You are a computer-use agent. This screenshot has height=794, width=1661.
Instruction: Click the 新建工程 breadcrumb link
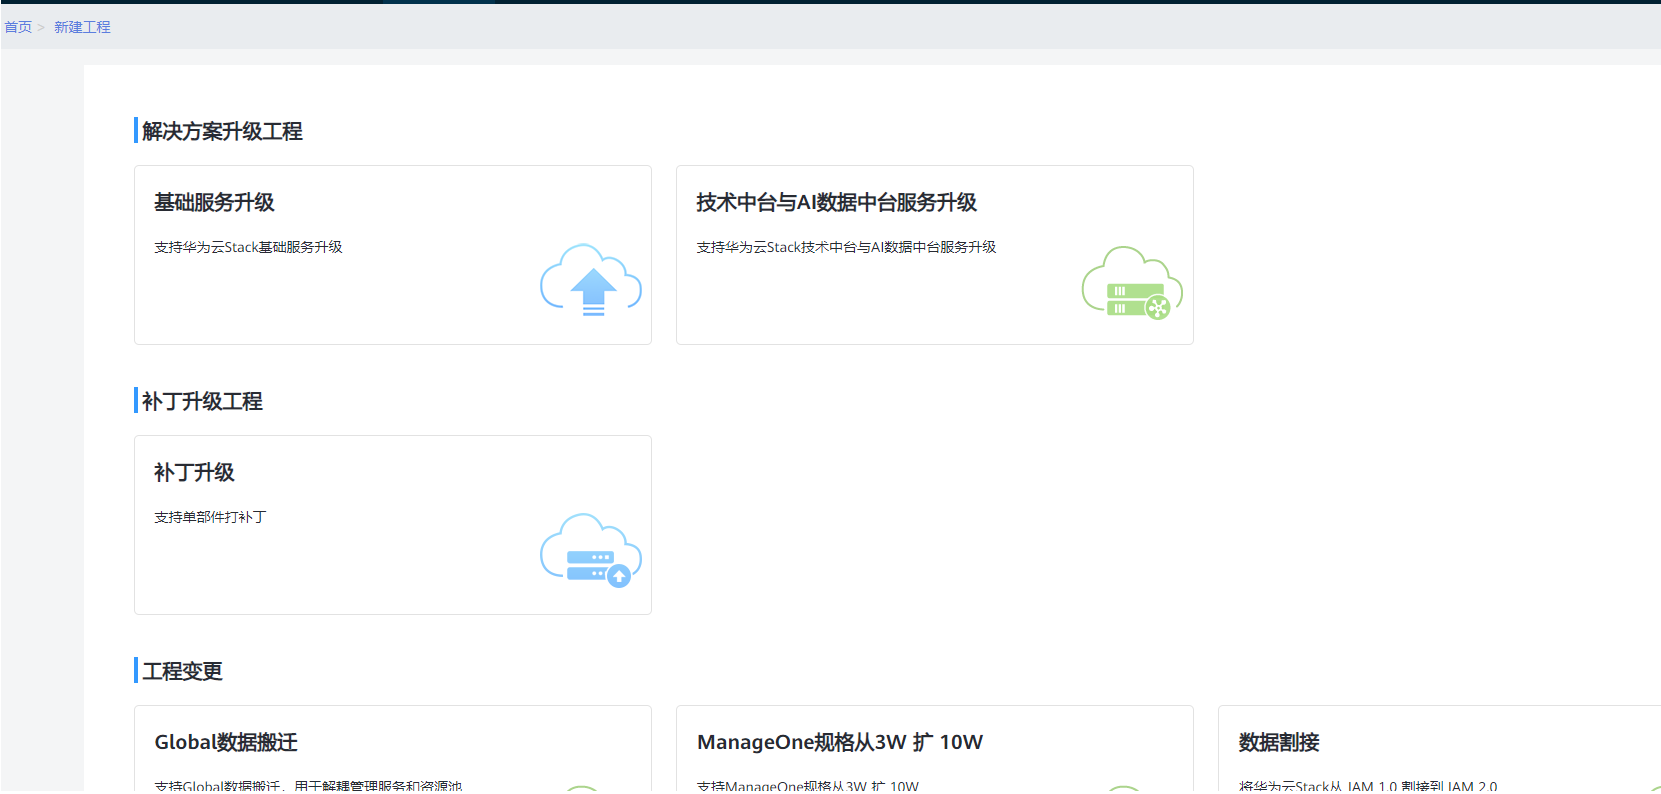pos(82,27)
